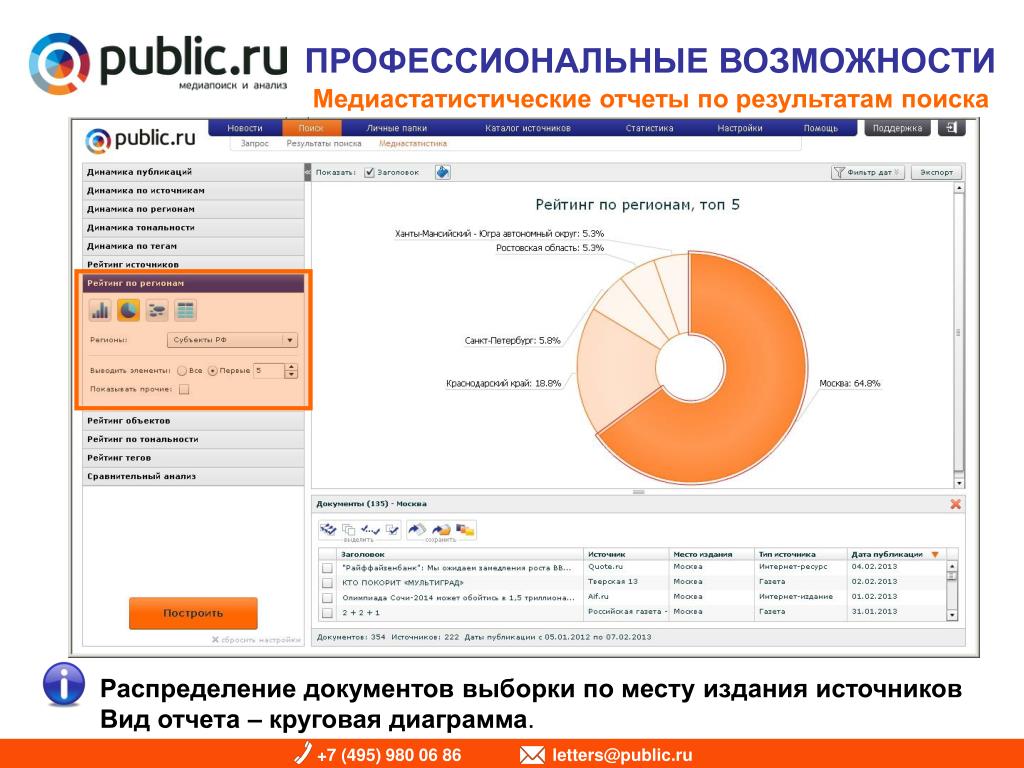Increase the Первые count with the up arrow

pyautogui.click(x=291, y=367)
